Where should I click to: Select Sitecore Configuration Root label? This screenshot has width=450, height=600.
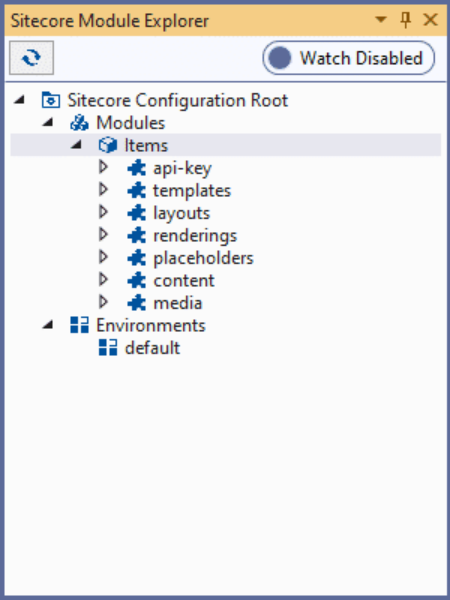coord(178,100)
